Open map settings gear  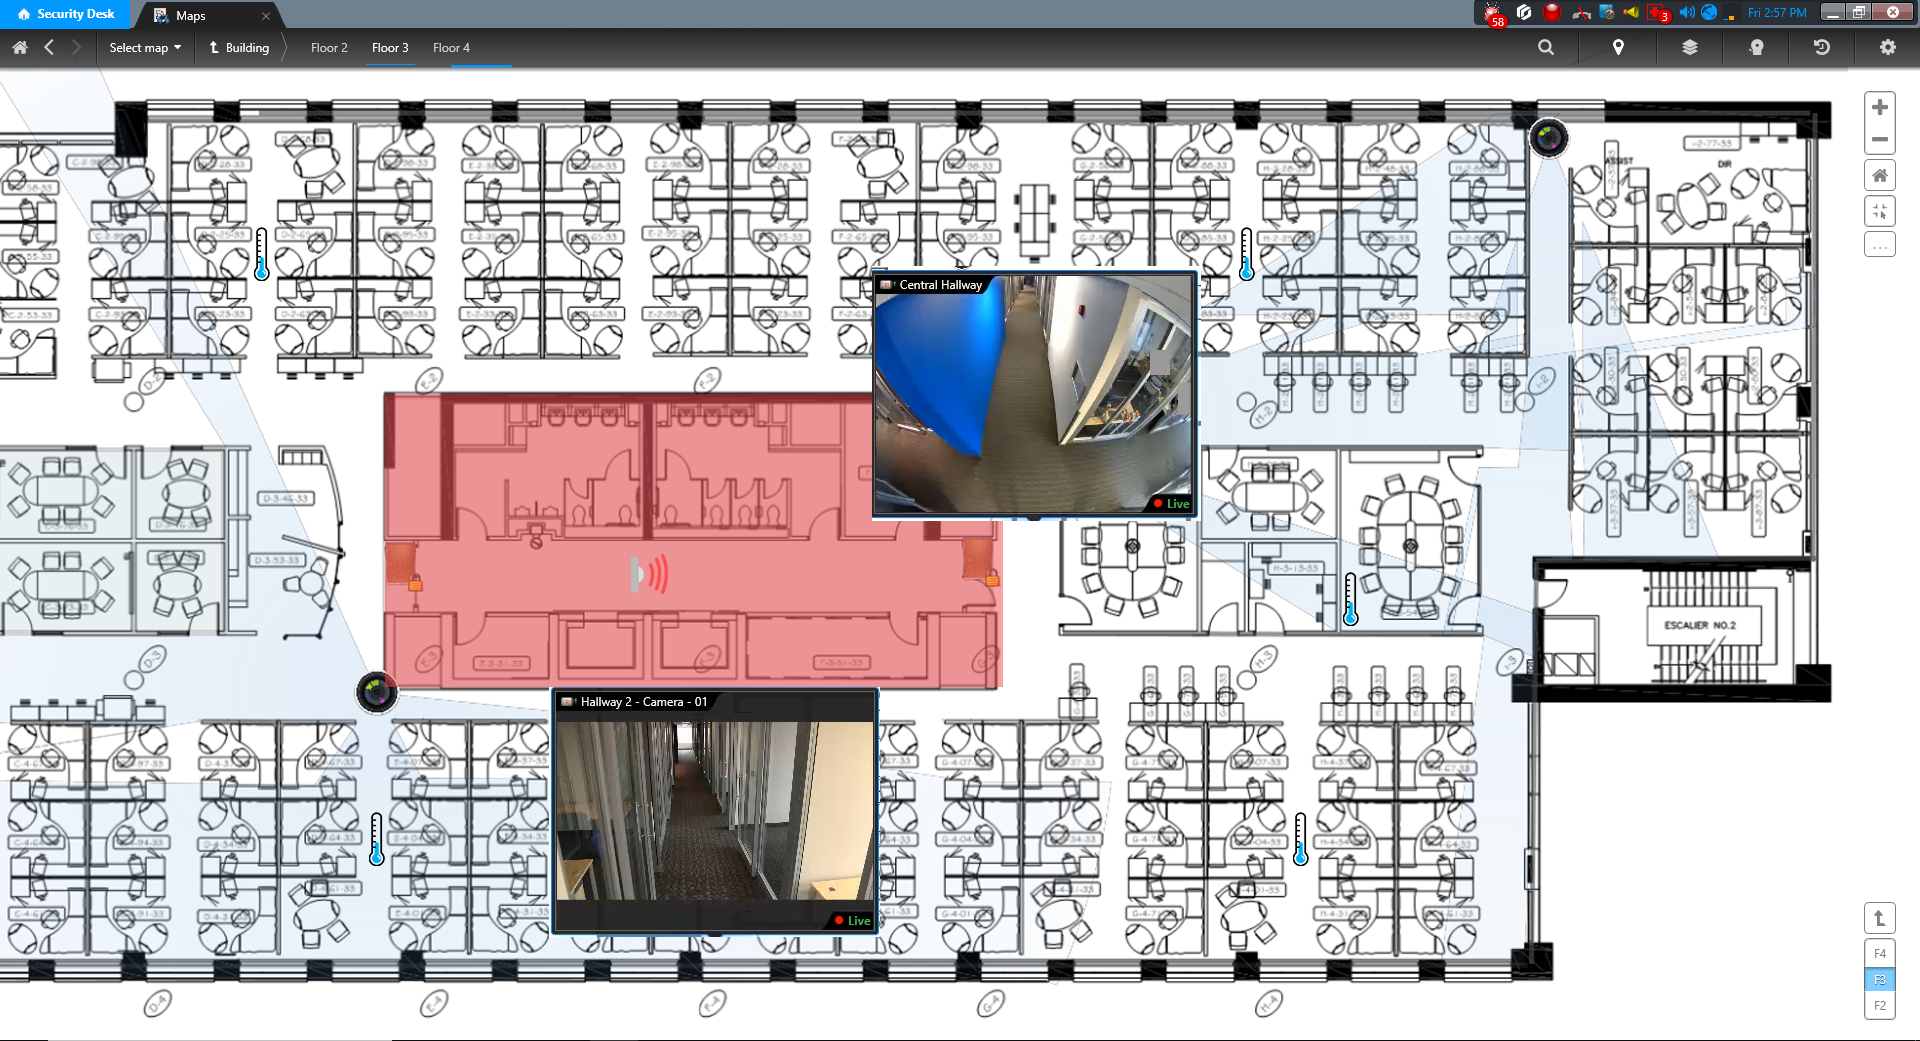(1888, 47)
